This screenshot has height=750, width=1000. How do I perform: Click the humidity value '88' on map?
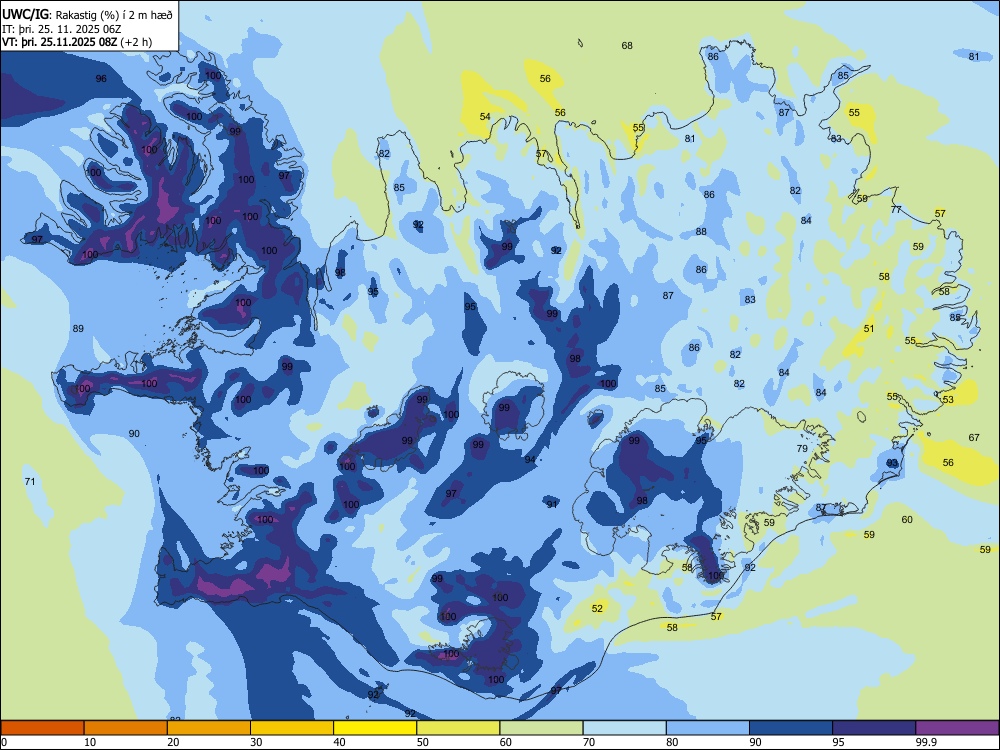click(701, 232)
